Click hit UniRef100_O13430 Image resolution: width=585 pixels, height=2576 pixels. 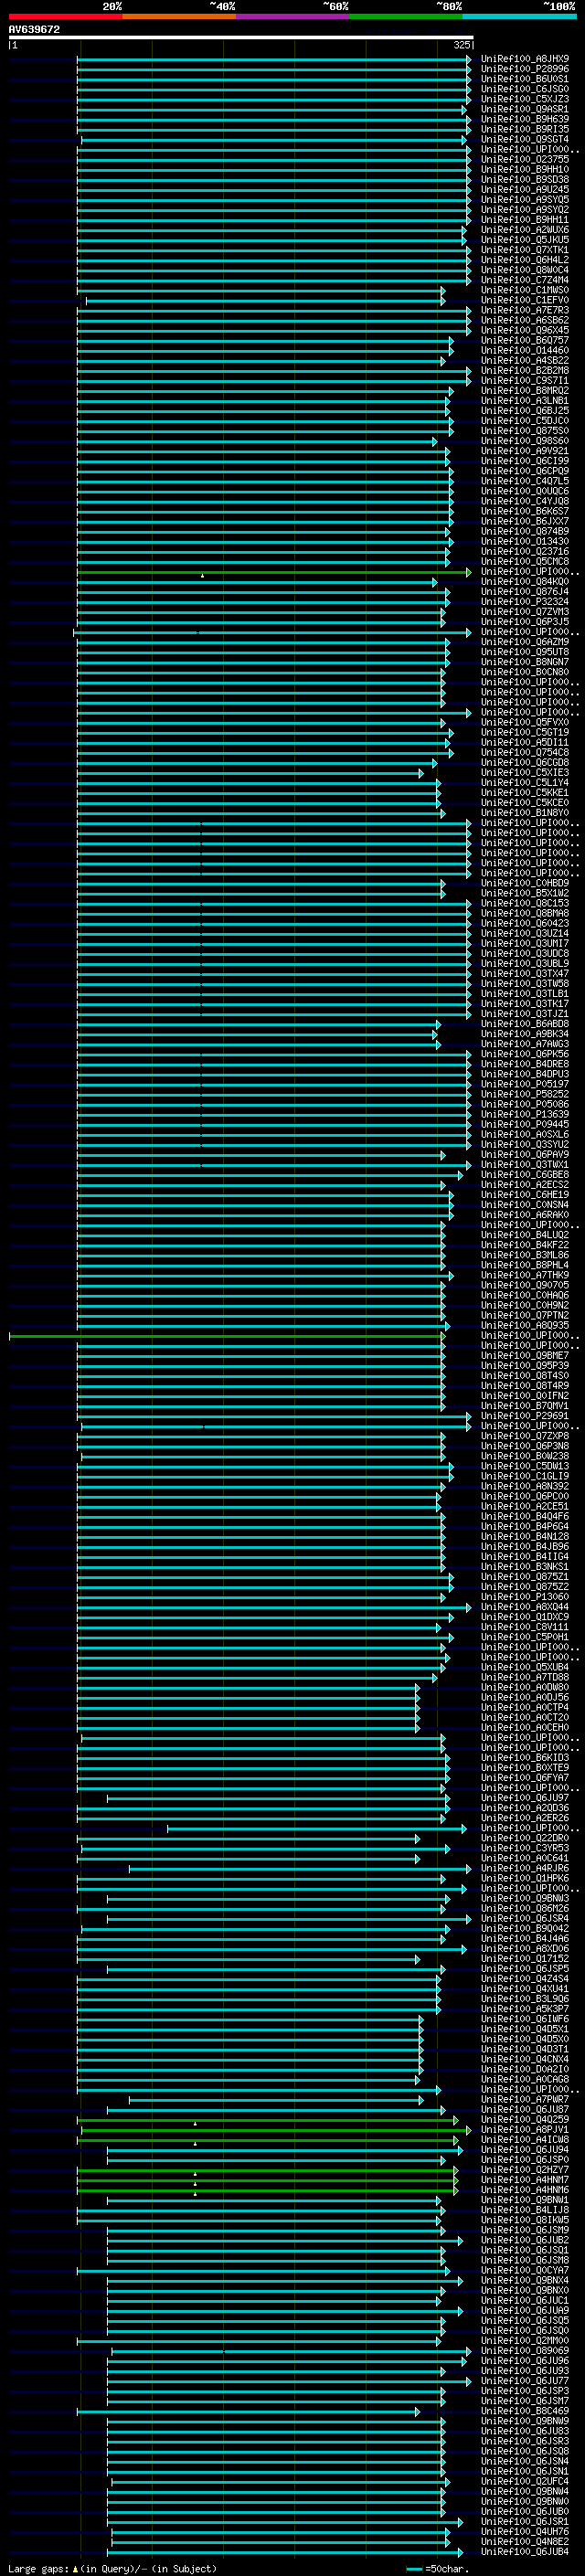(x=525, y=542)
